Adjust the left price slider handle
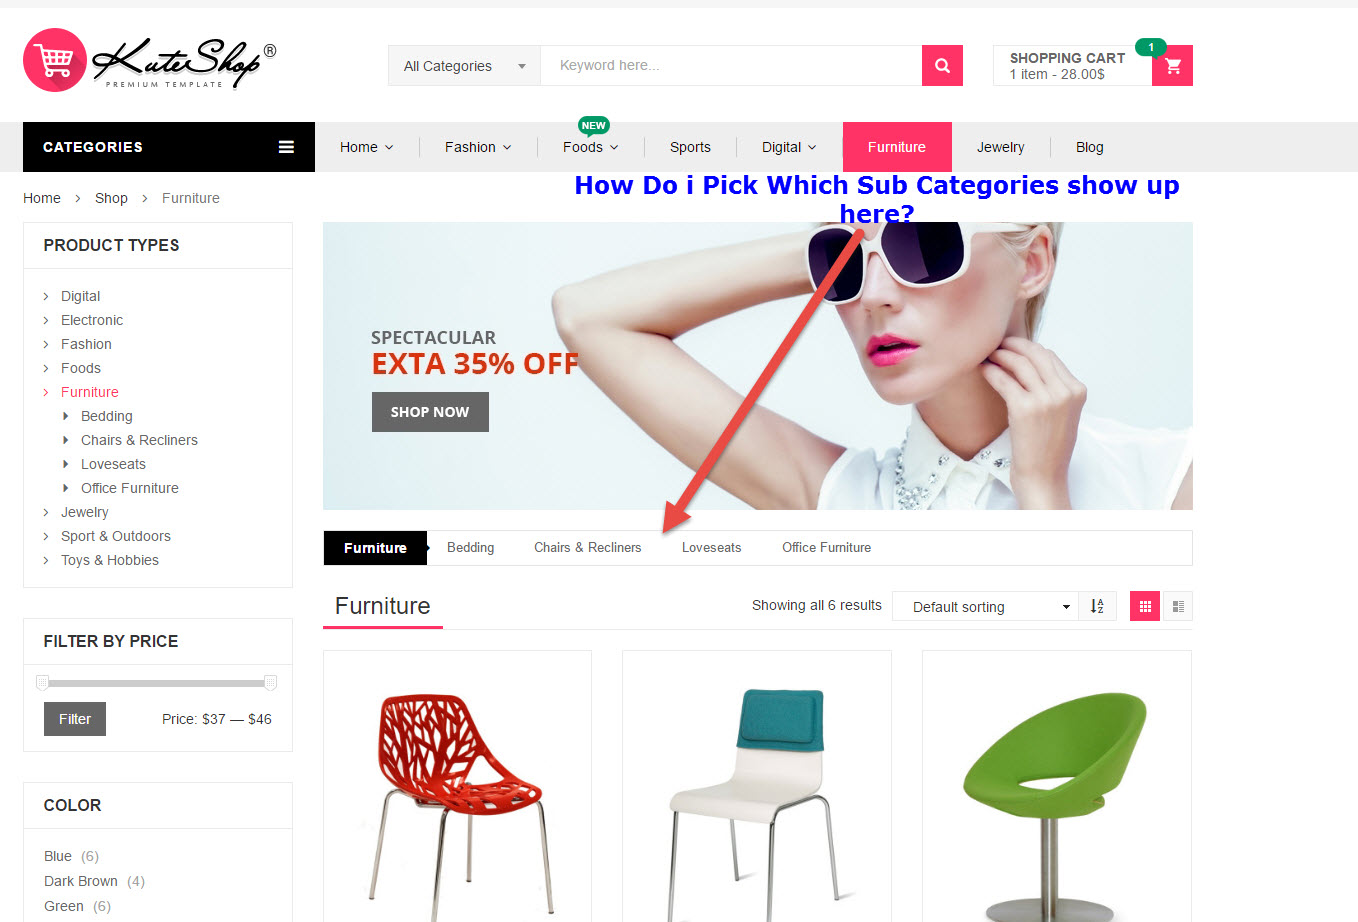The width and height of the screenshot is (1358, 922). coord(42,683)
